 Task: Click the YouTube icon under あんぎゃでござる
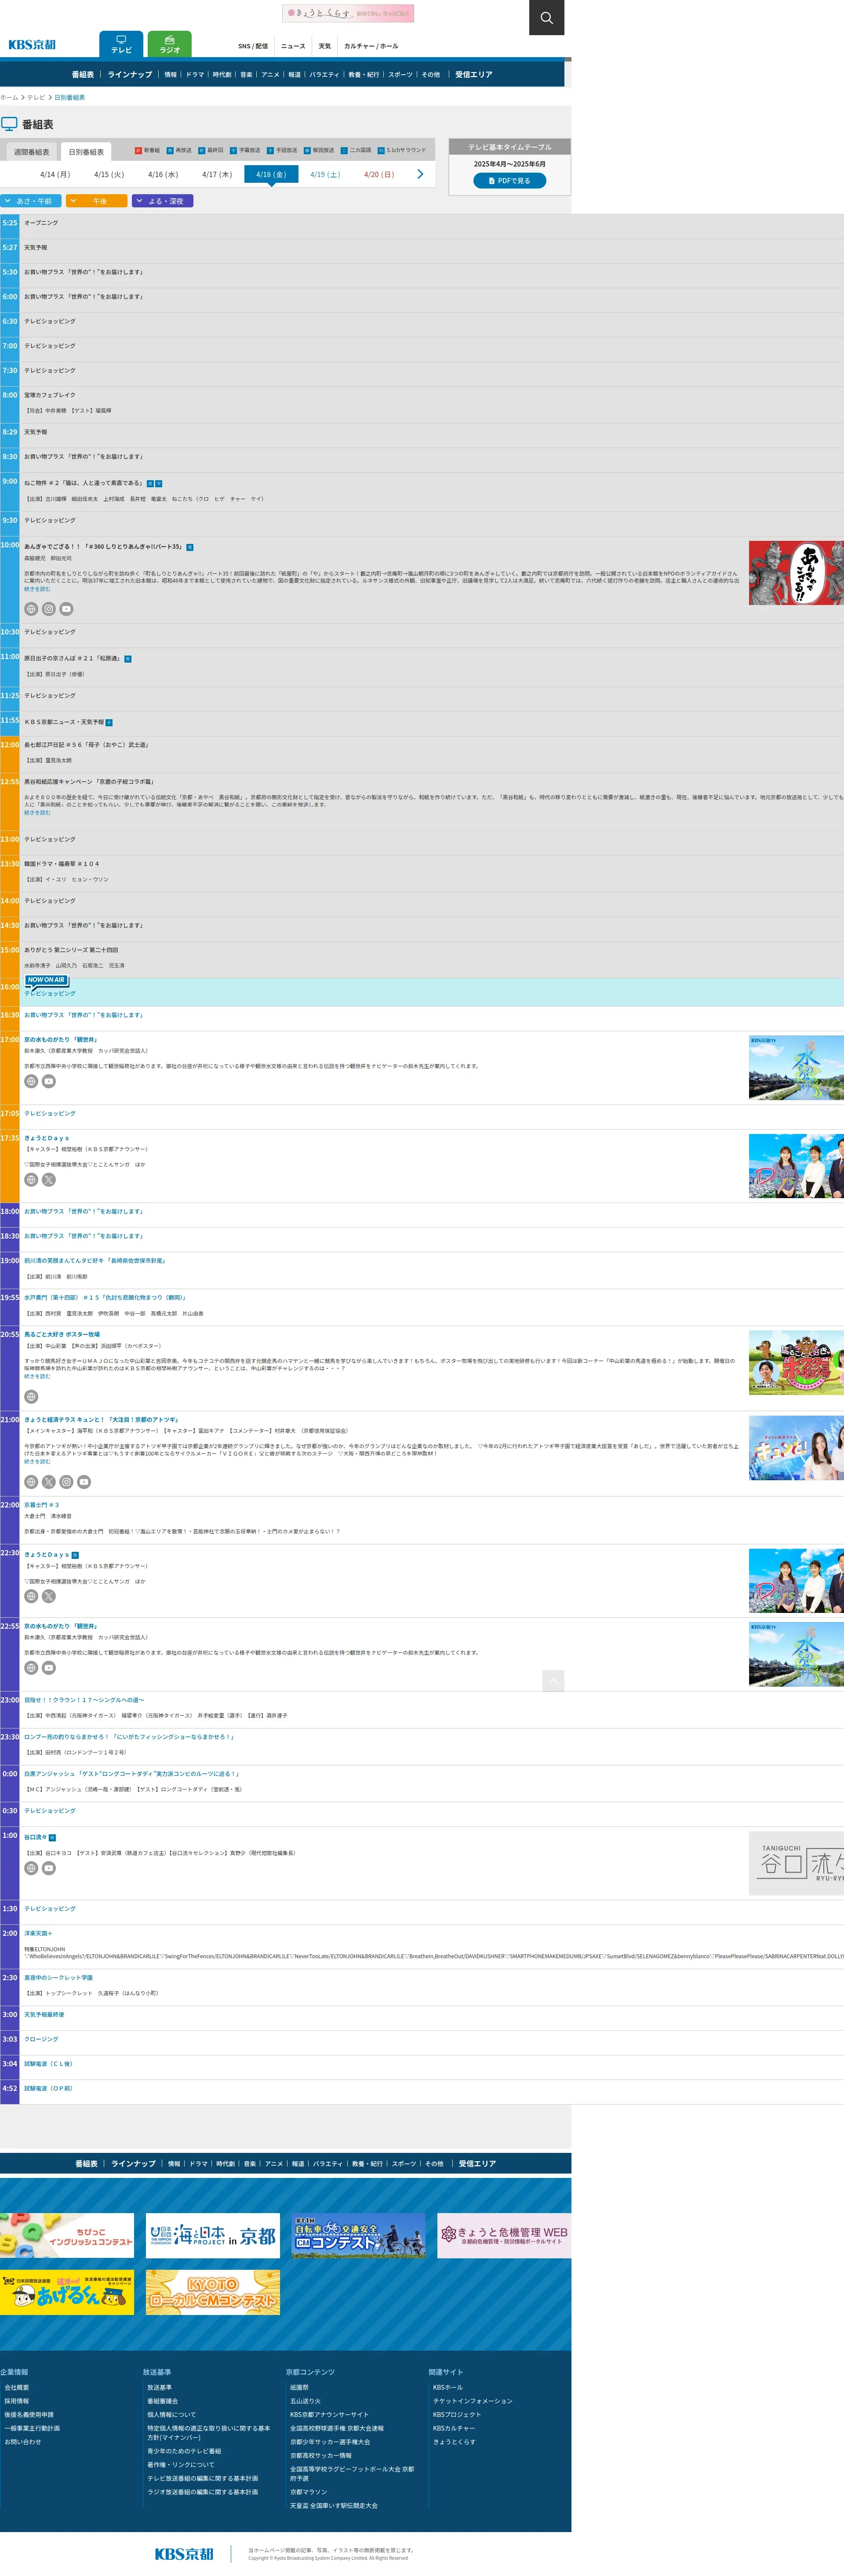coord(66,609)
